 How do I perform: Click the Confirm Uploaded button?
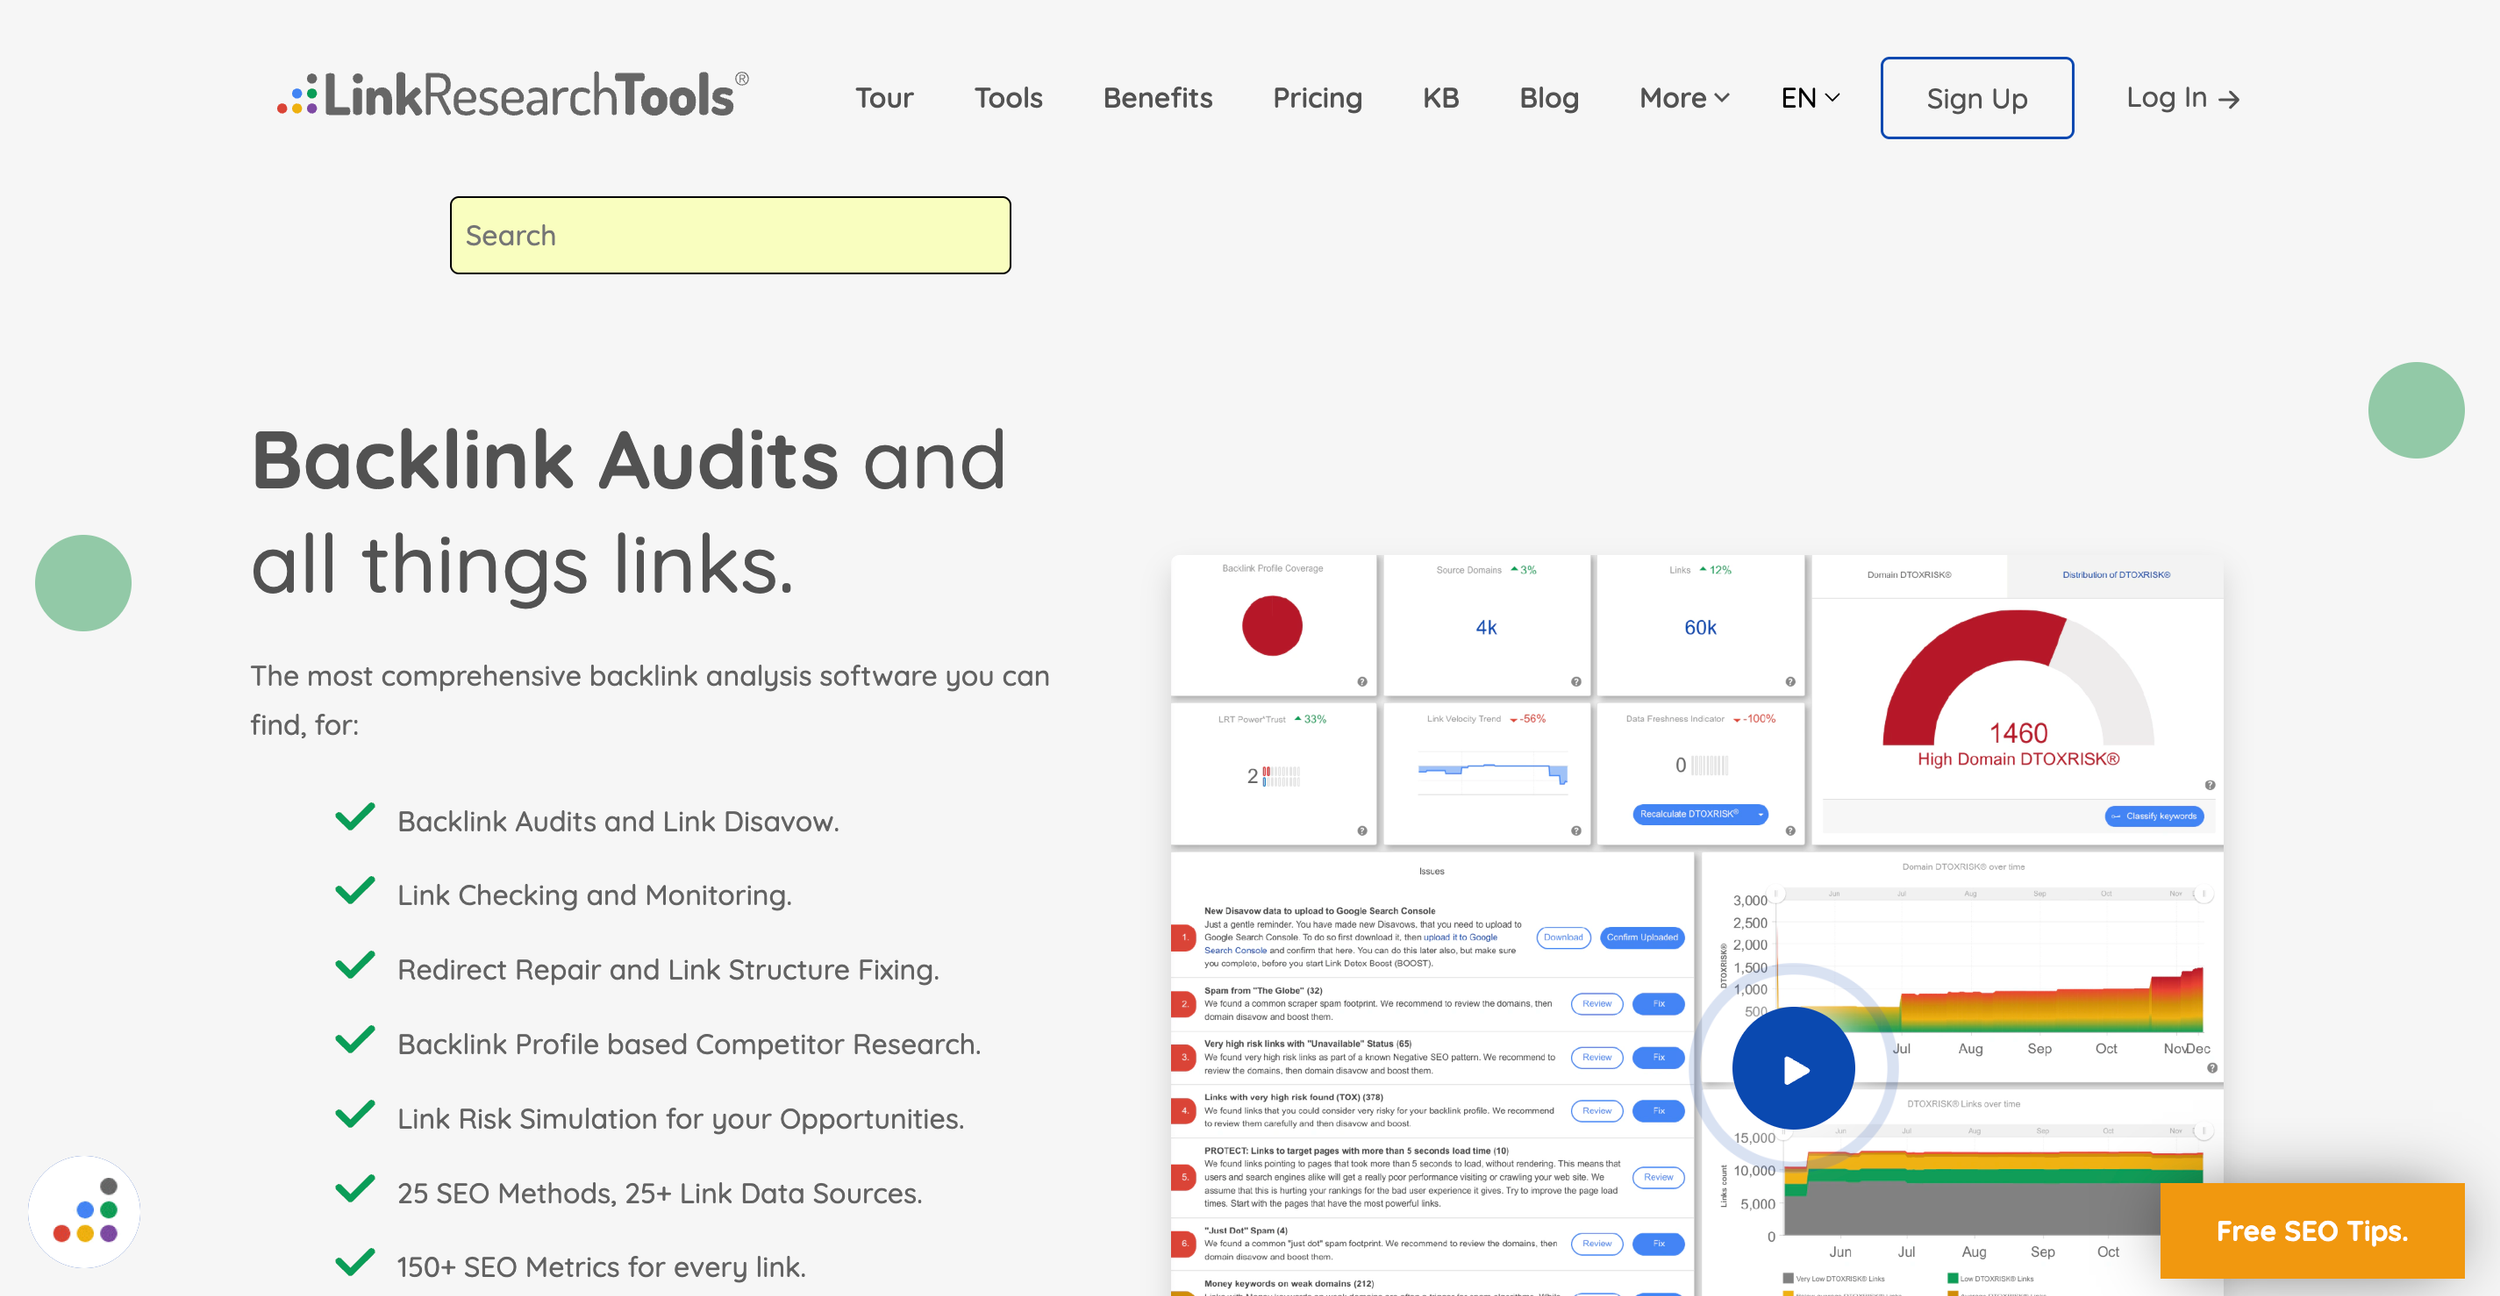point(1642,938)
